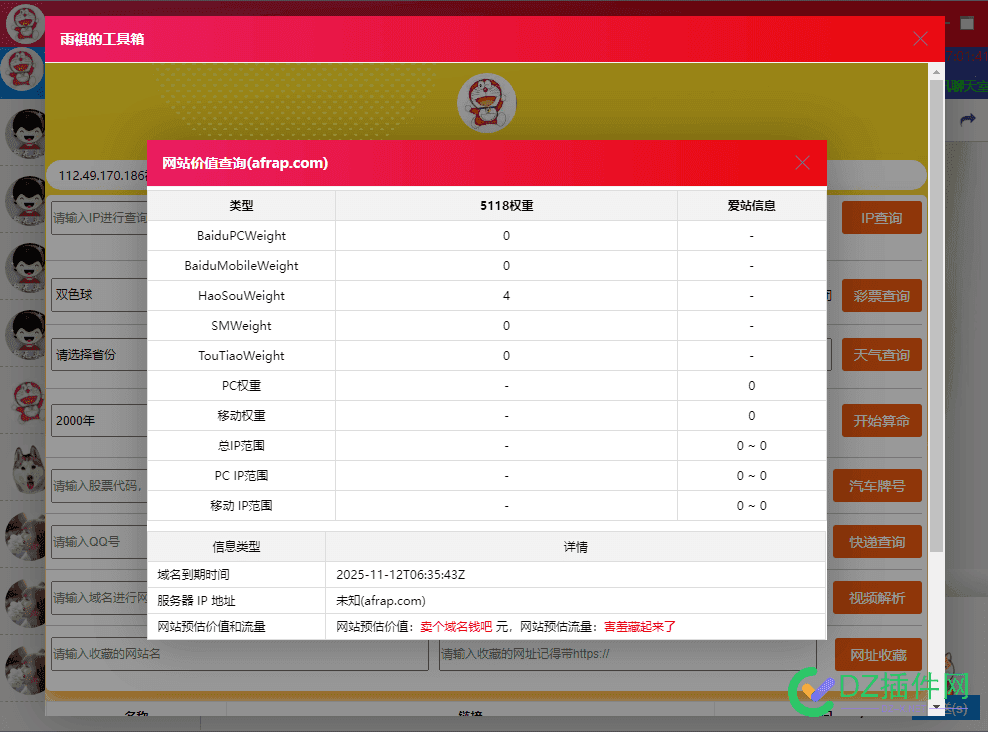Click the 网址收藏 button
This screenshot has width=988, height=732.
(878, 655)
